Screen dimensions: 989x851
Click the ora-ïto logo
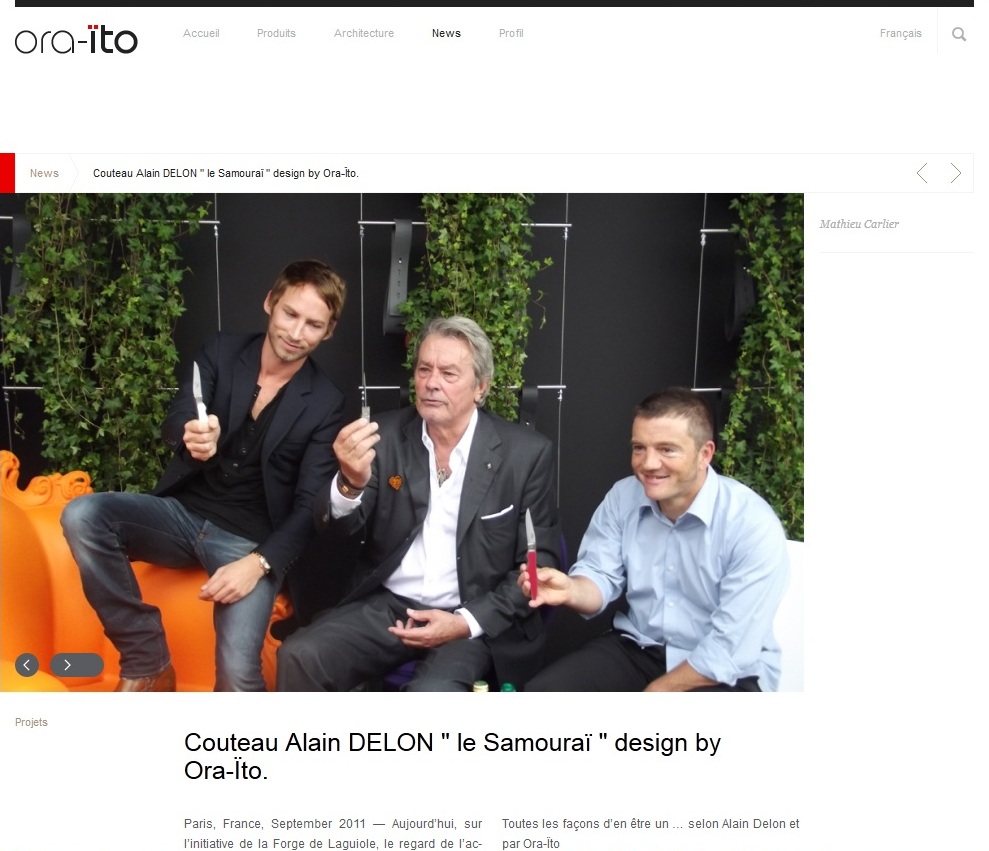[76, 40]
